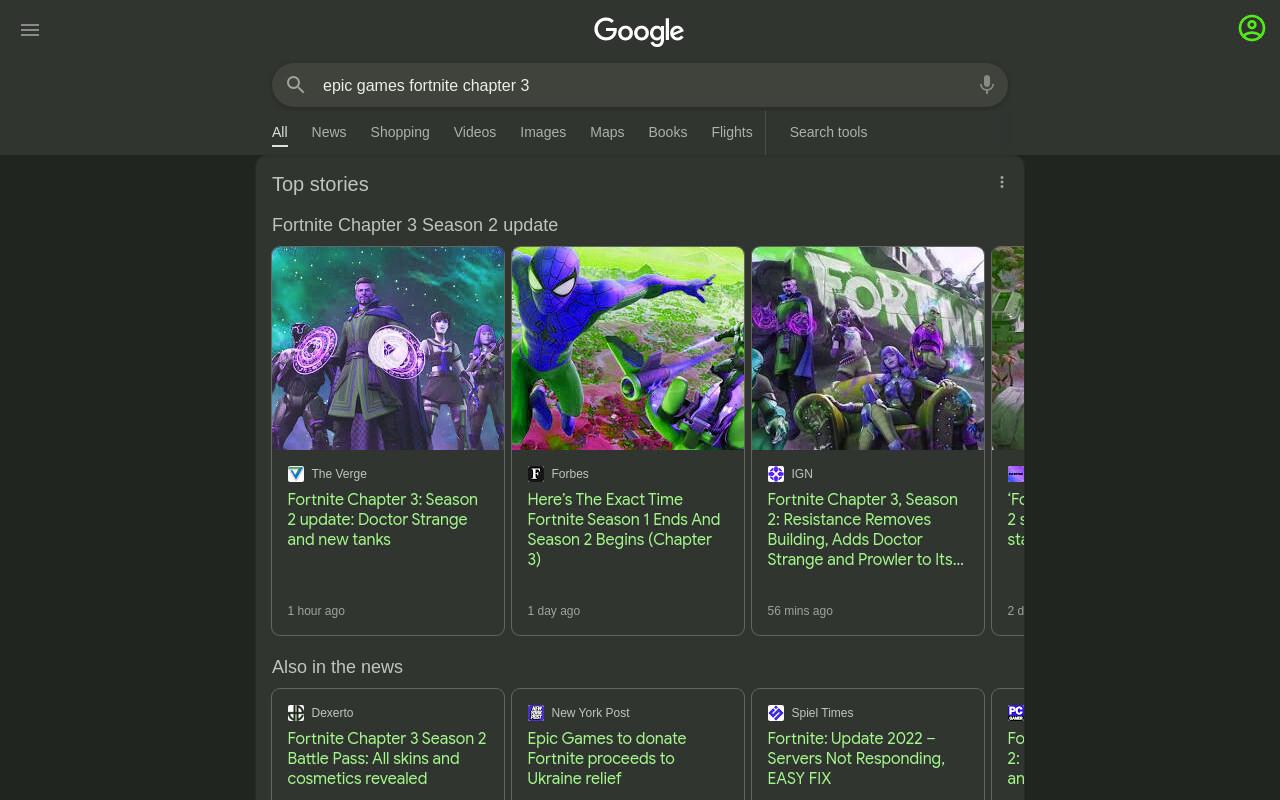
Task: Open Forbes exact time Season 2 article
Action: 624,530
